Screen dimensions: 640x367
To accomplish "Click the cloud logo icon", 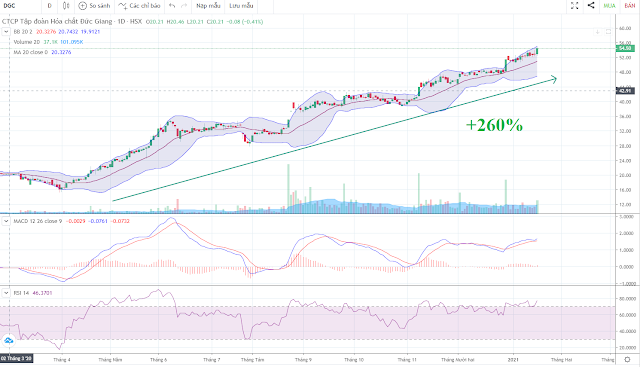I will coord(8,340).
